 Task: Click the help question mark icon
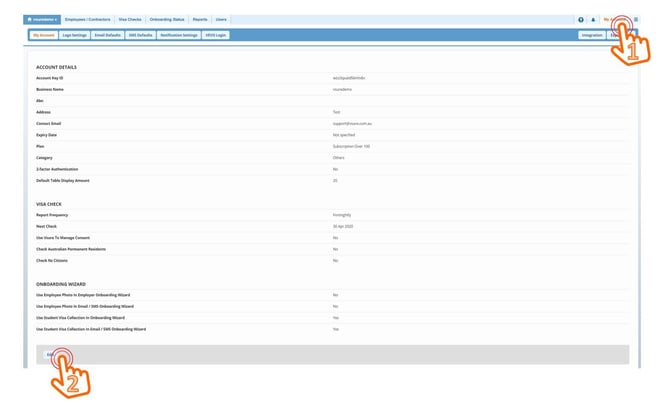[581, 19]
